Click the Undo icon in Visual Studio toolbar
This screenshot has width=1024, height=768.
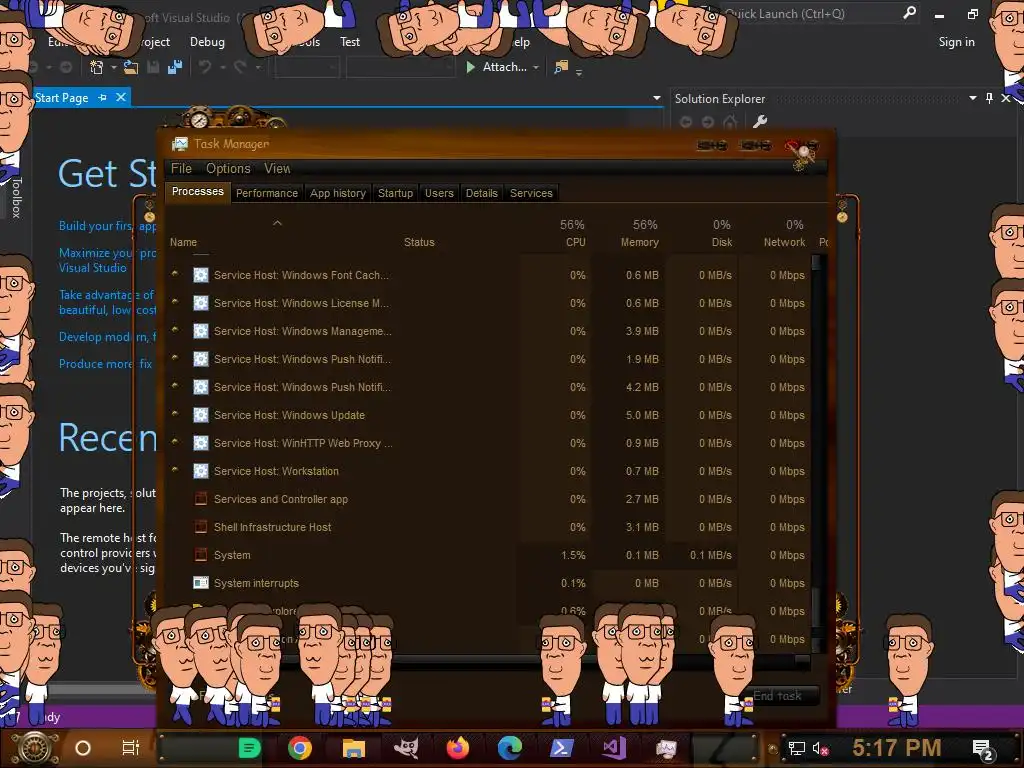205,67
